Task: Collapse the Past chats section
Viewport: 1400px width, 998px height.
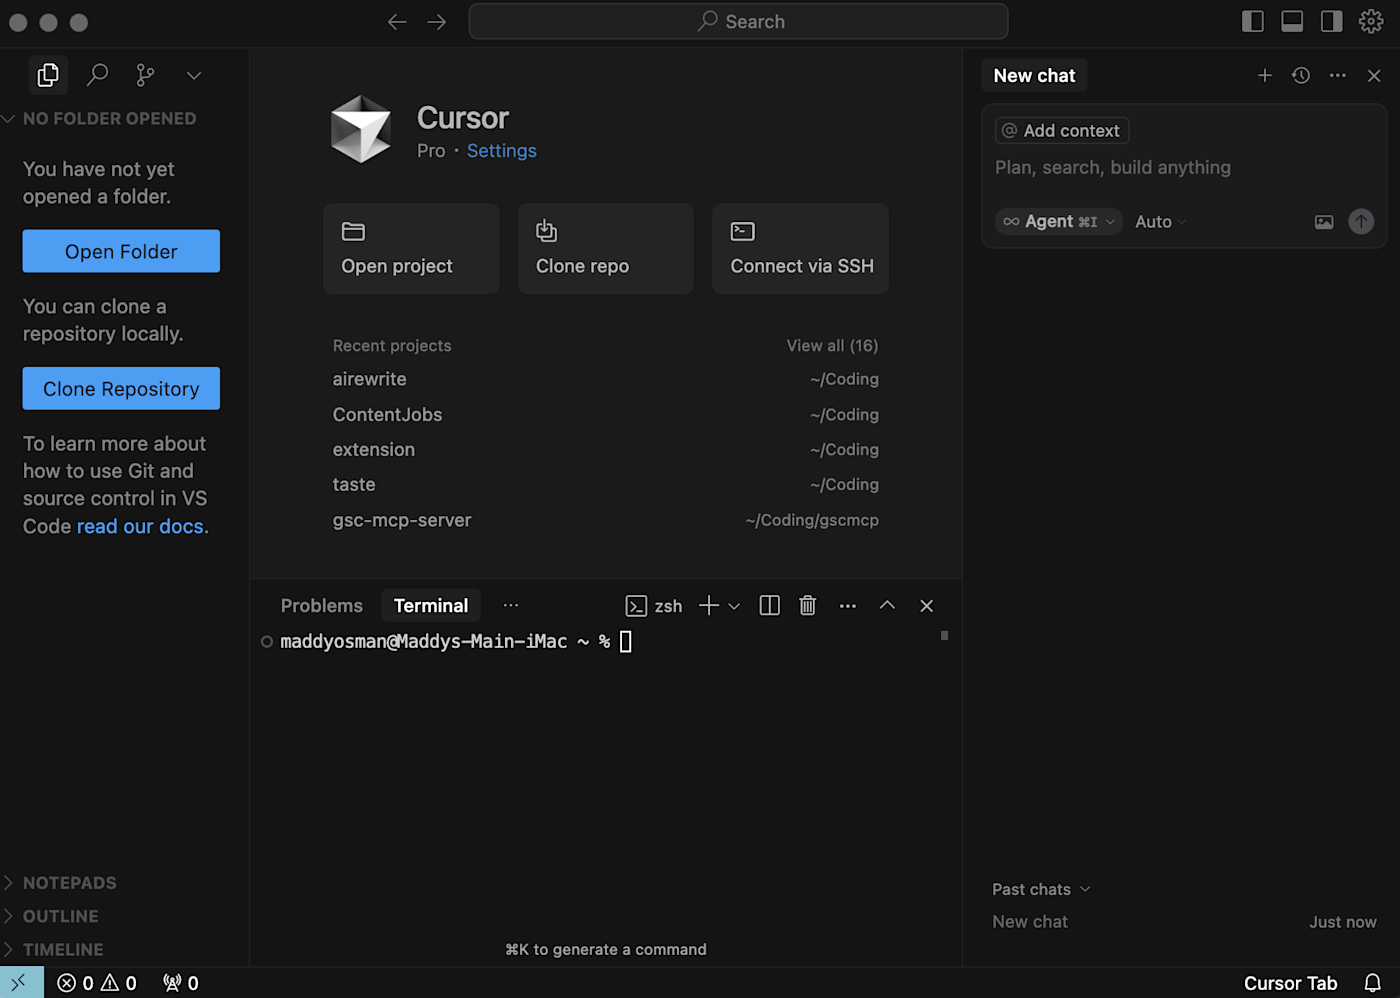Action: point(1041,890)
